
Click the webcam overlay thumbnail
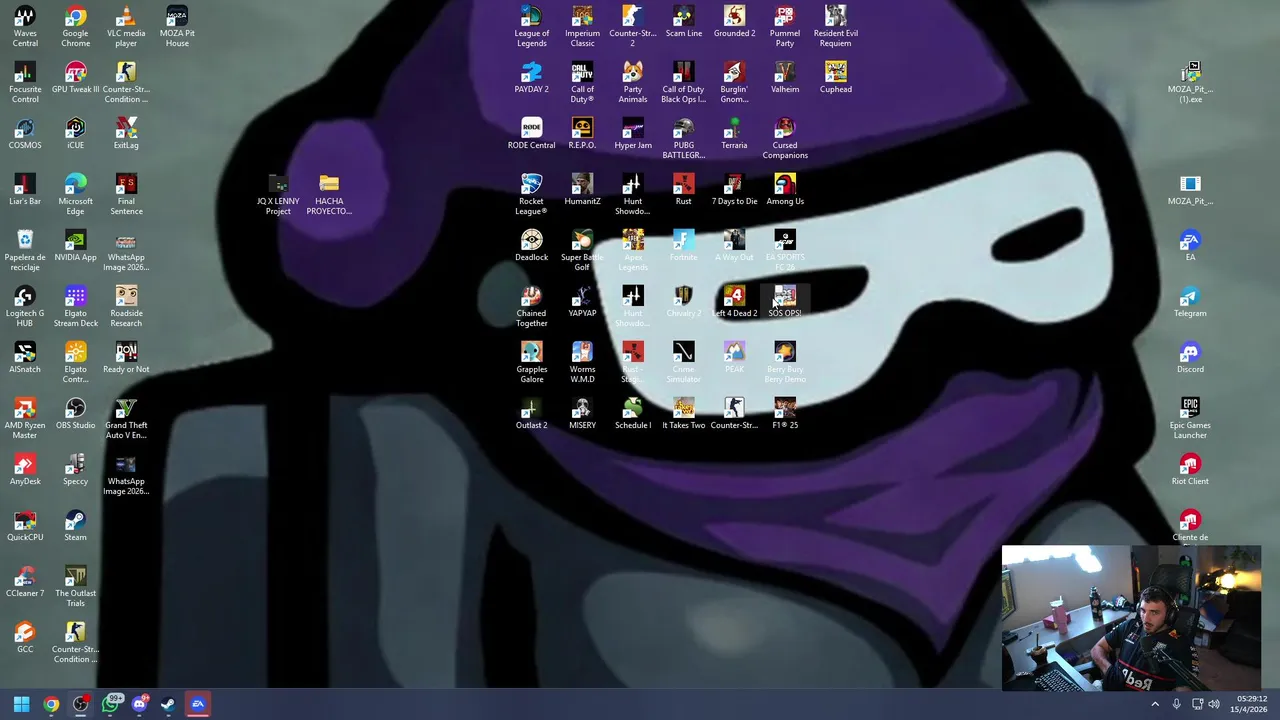[1131, 618]
